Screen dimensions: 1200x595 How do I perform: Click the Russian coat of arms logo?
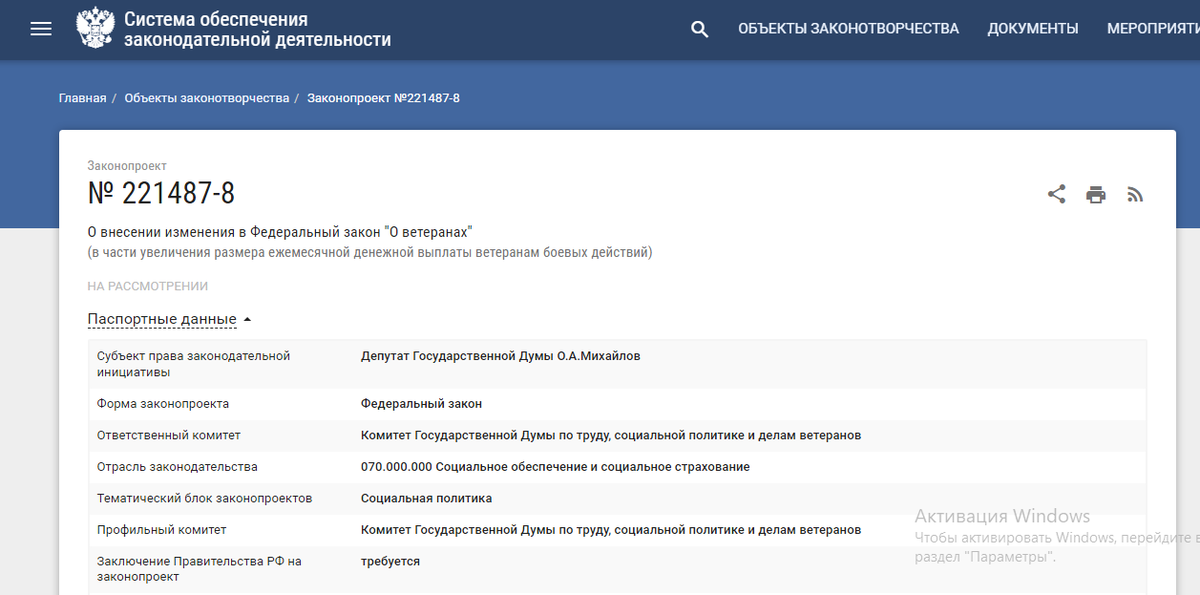tap(95, 29)
